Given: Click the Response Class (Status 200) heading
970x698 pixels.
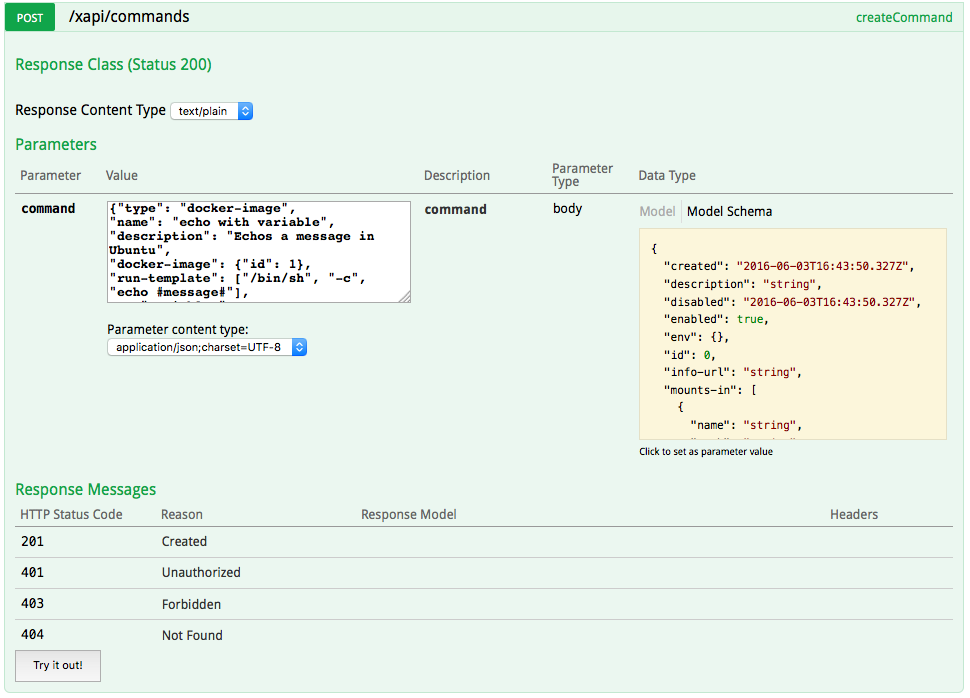Looking at the screenshot, I should 113,65.
